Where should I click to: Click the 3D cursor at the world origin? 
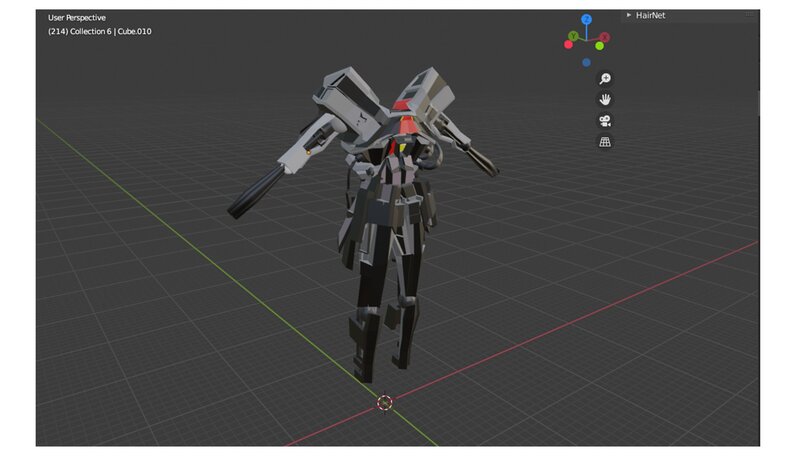[385, 403]
